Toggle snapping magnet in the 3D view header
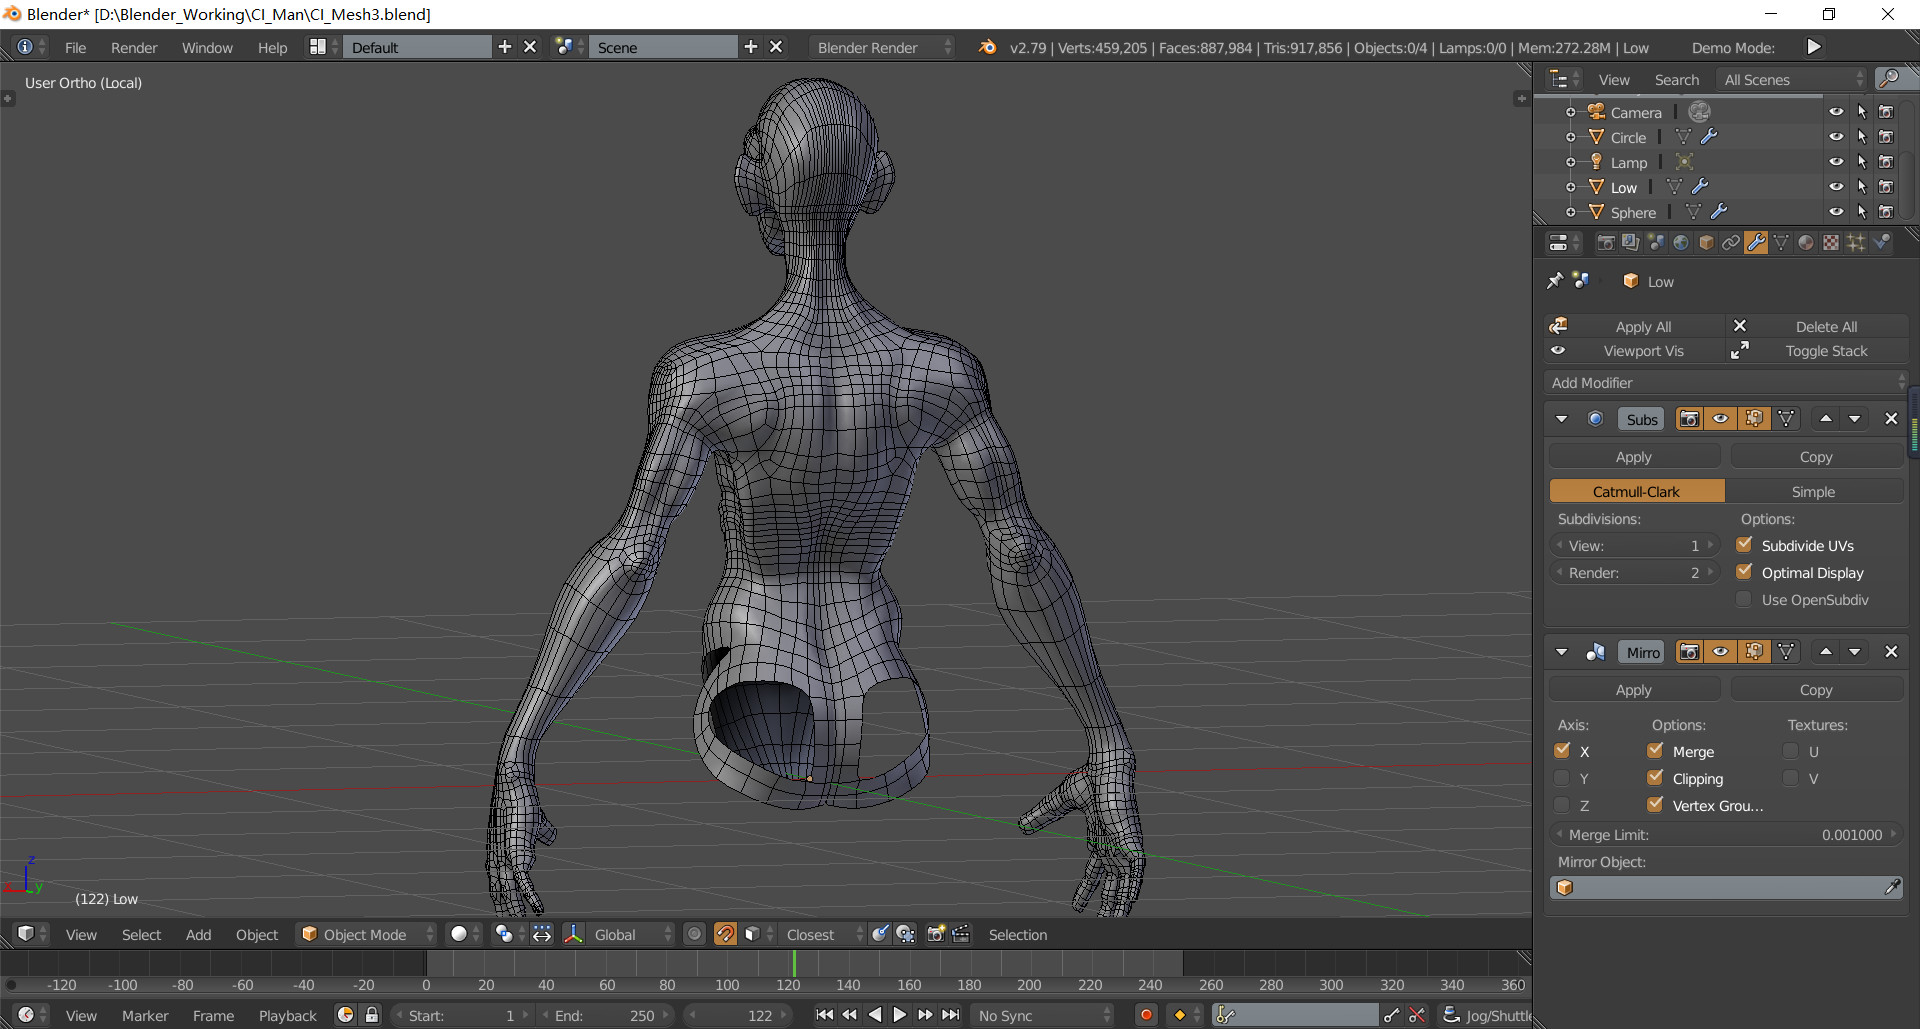Image resolution: width=1920 pixels, height=1029 pixels. click(725, 934)
